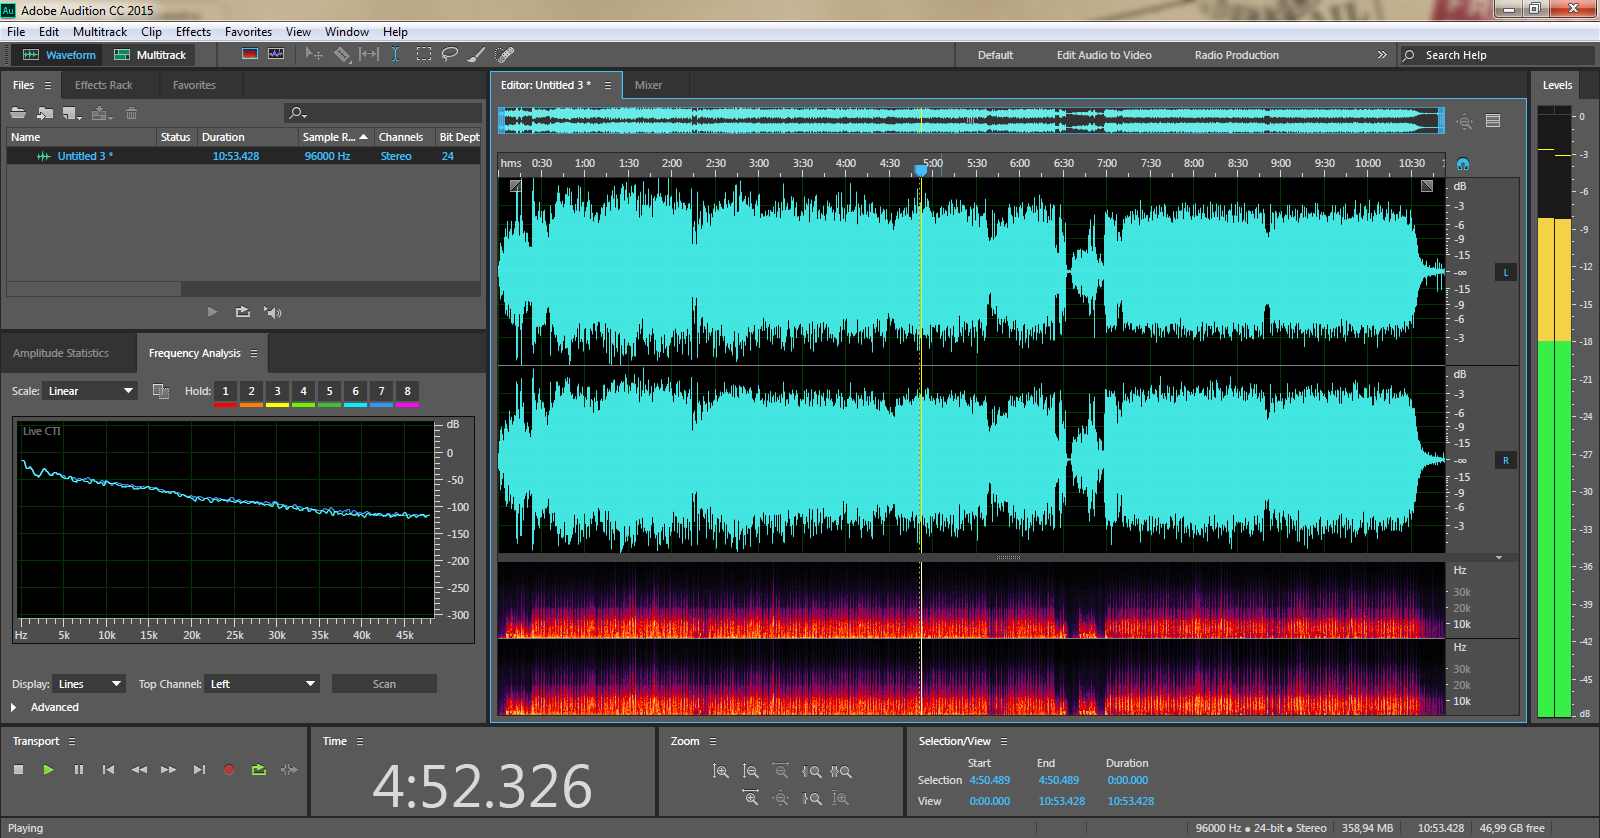Open the Scale dropdown set to Linear
The height and width of the screenshot is (838, 1600).
(x=90, y=391)
